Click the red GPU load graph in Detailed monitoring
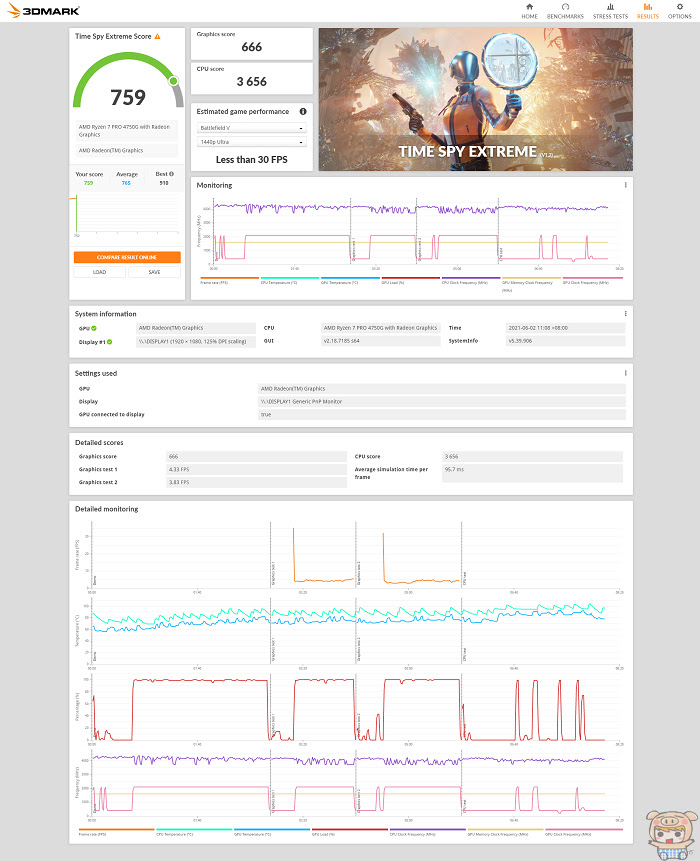The width and height of the screenshot is (700, 861). pos(356,708)
